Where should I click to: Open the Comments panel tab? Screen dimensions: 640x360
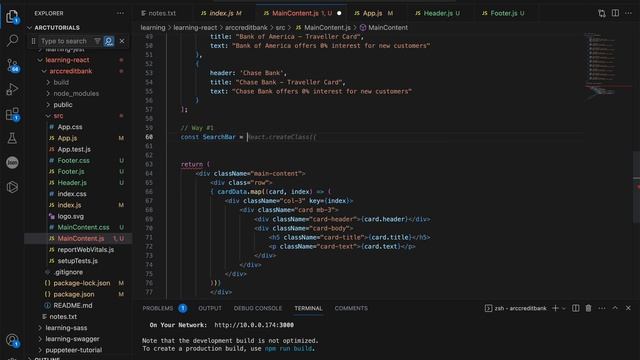click(351, 308)
